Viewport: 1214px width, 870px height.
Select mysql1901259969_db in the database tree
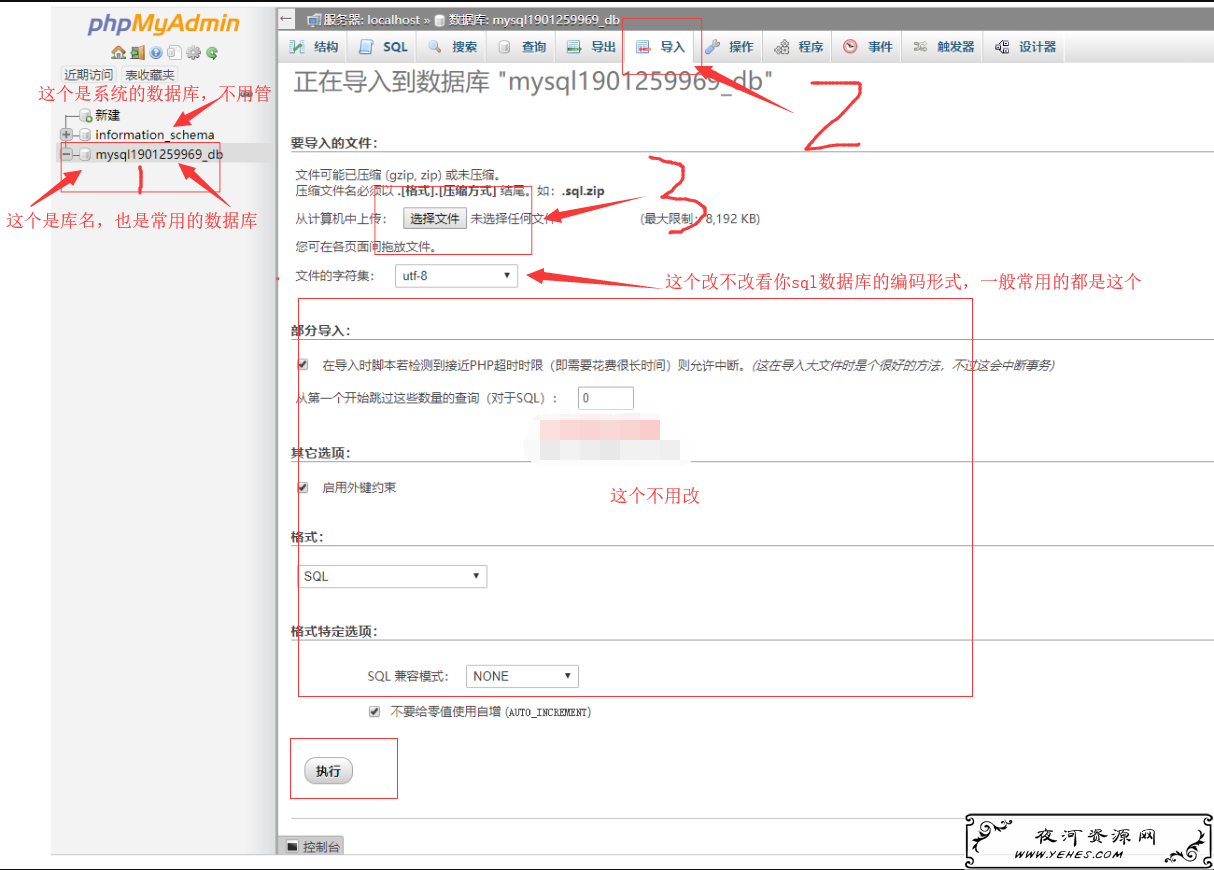click(x=159, y=155)
